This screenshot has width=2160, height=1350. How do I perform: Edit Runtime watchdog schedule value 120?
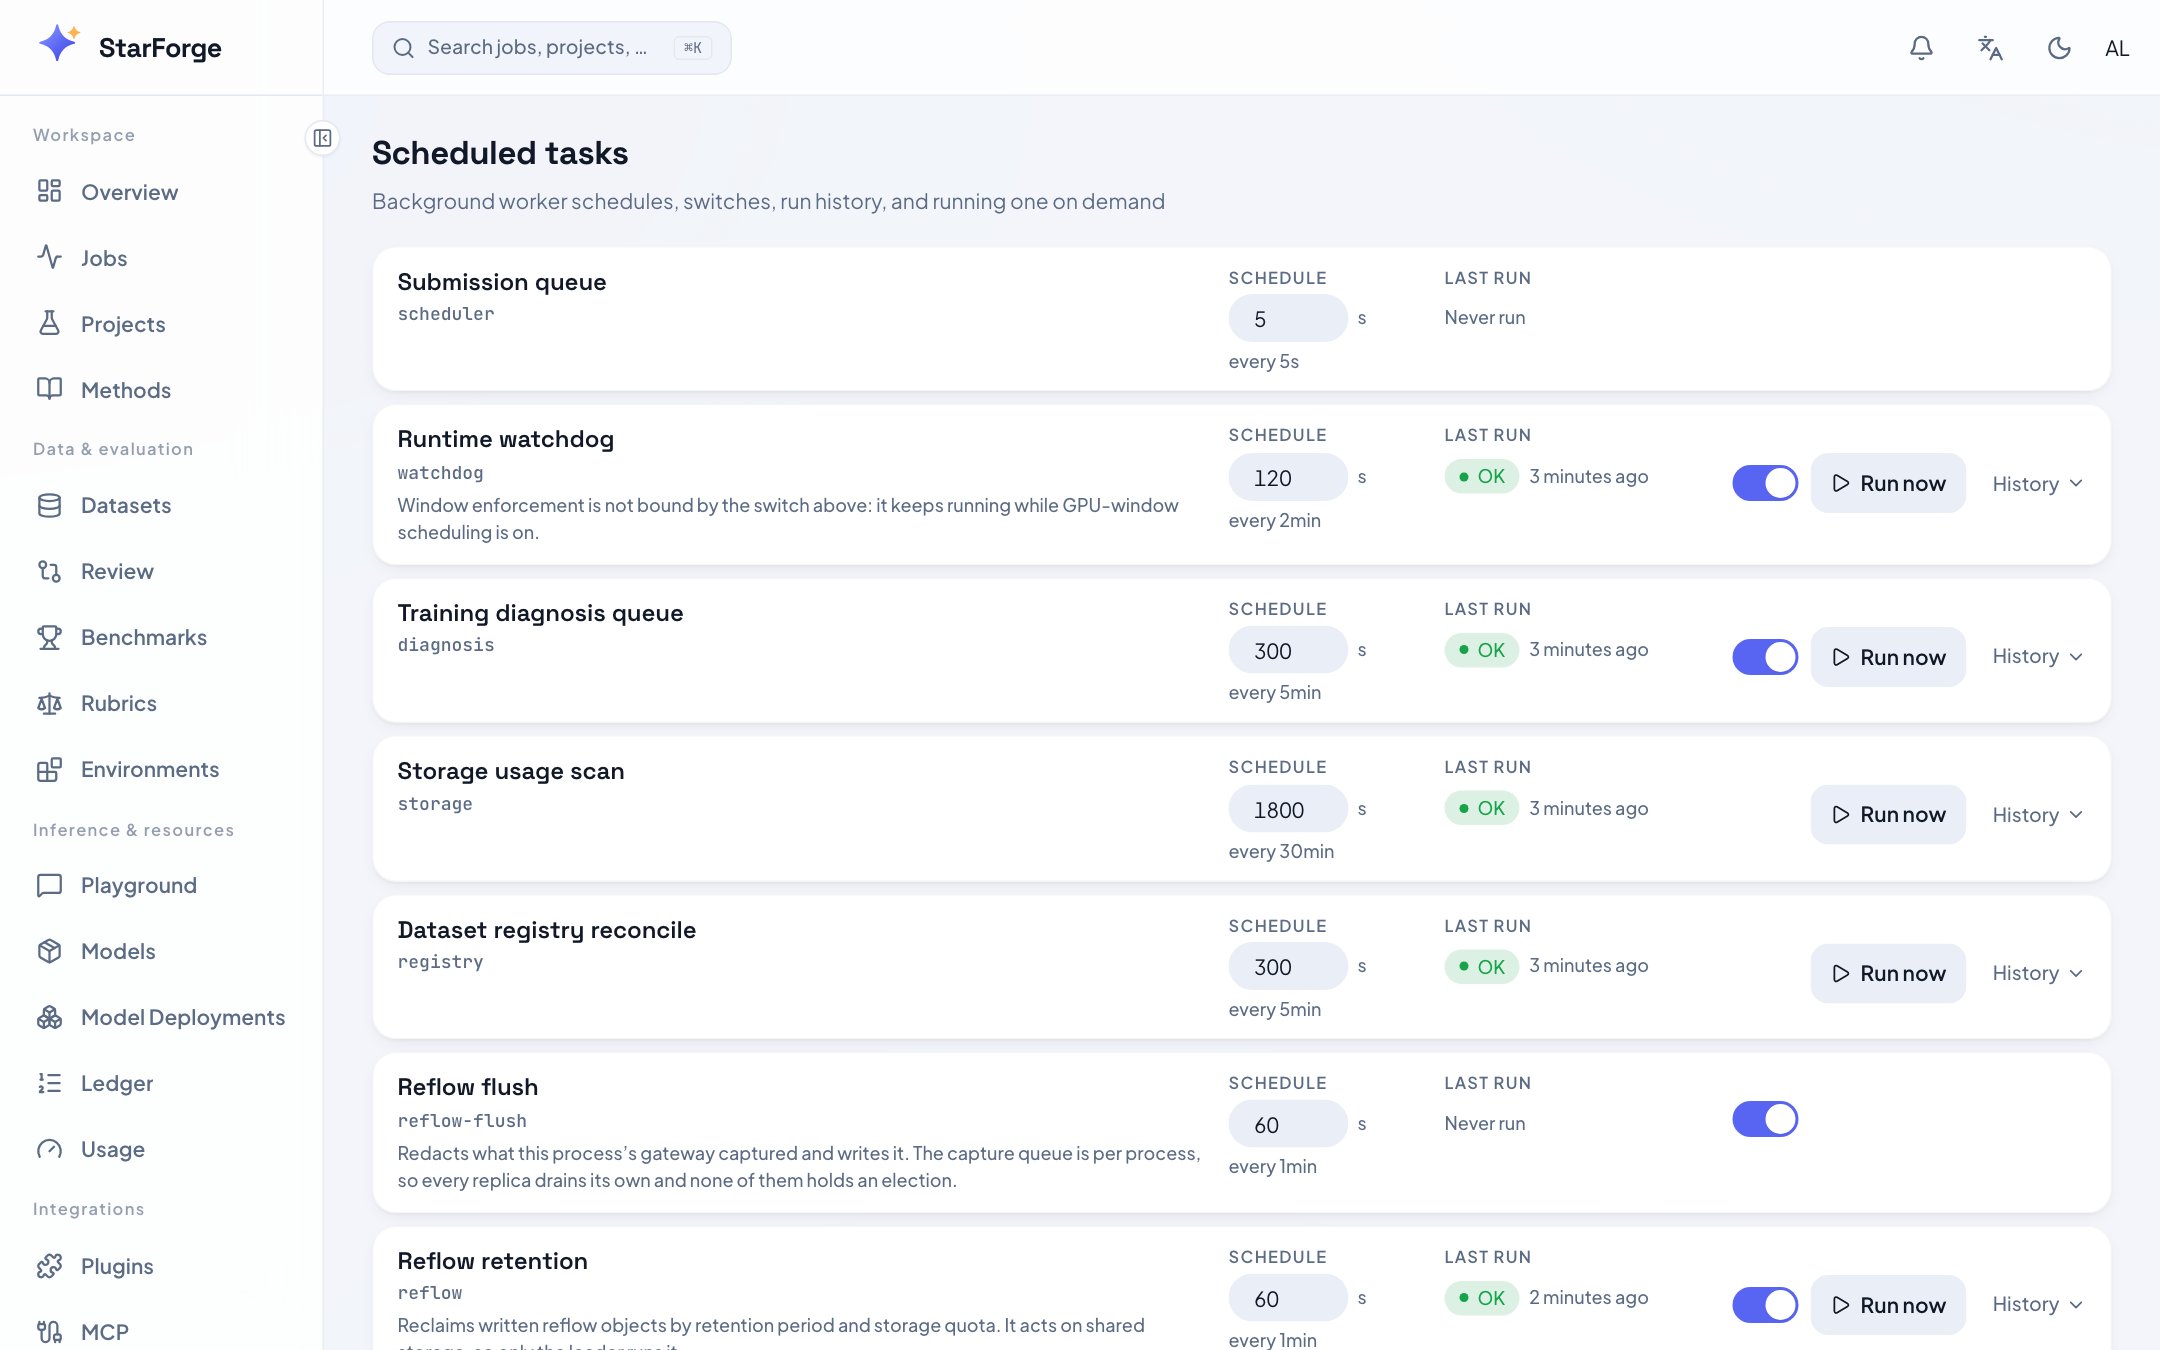coord(1287,477)
